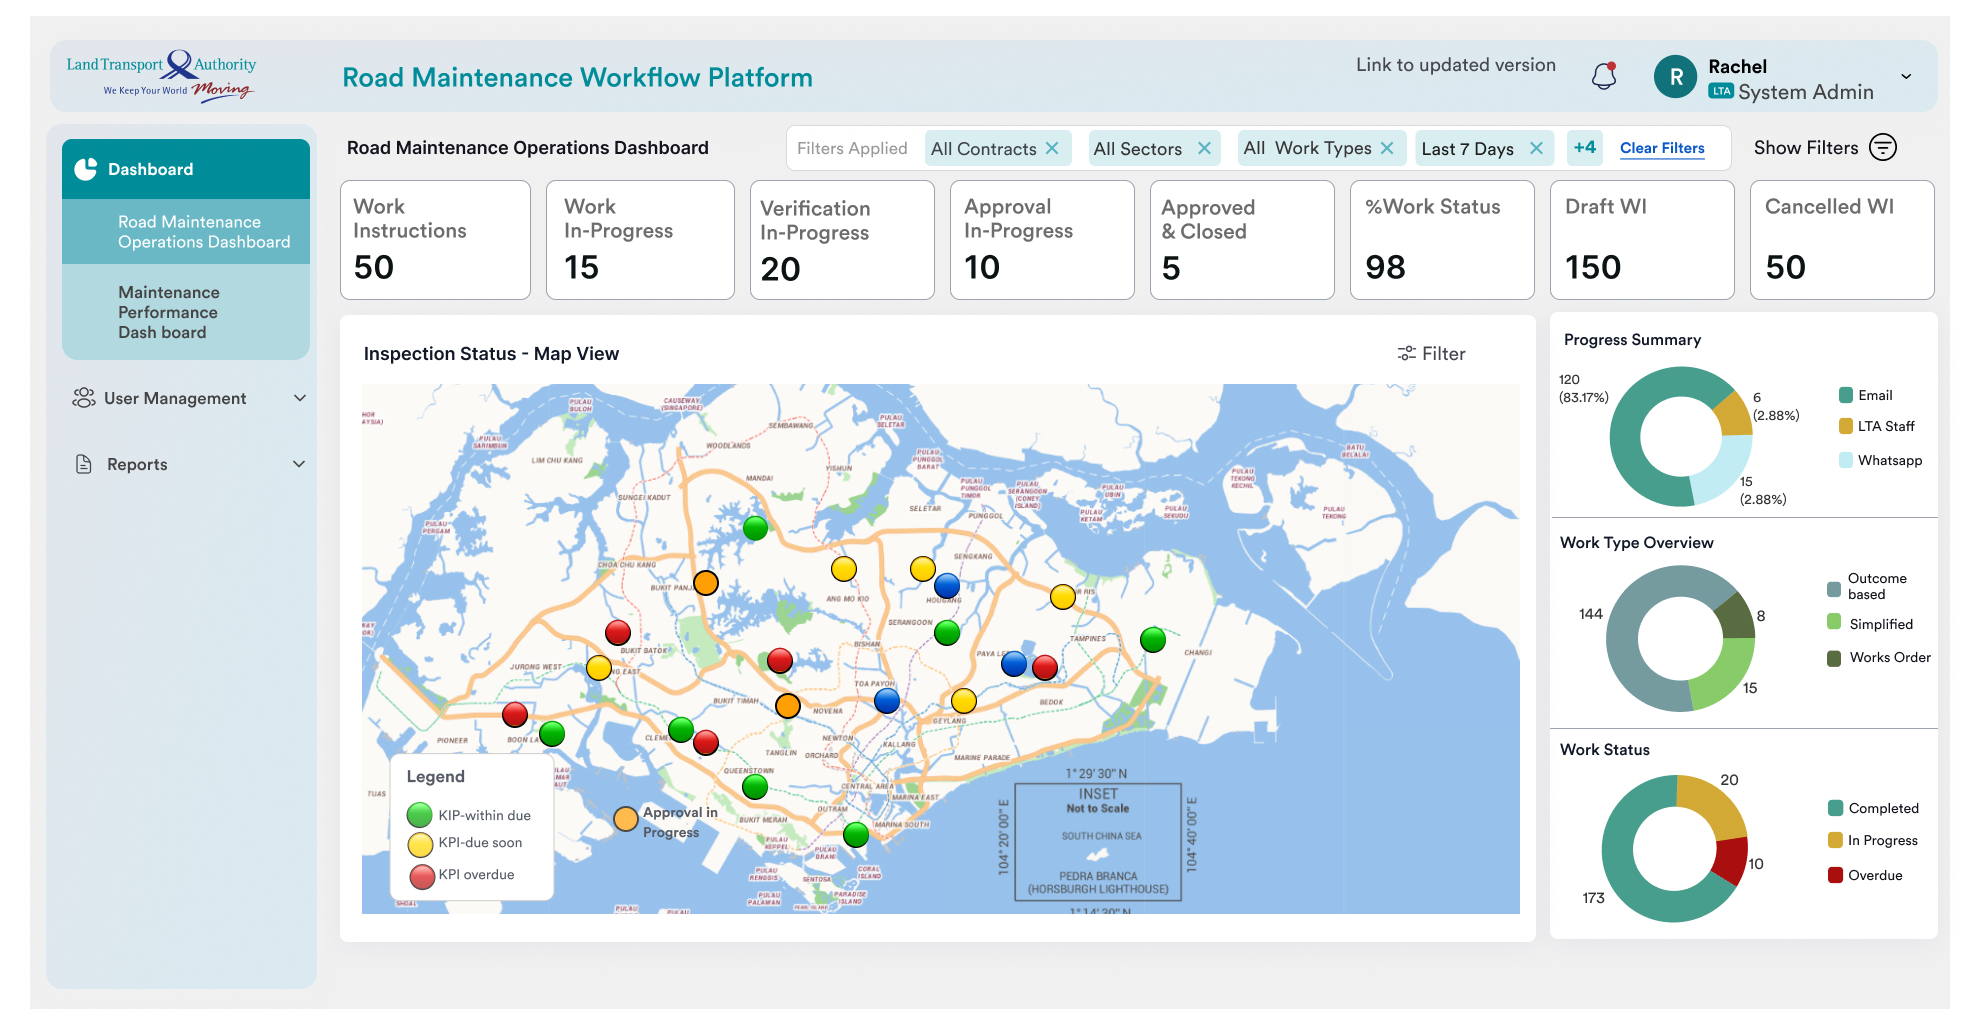This screenshot has height=1029, width=1988.
Task: Expand the User Management section chevron
Action: (x=299, y=398)
